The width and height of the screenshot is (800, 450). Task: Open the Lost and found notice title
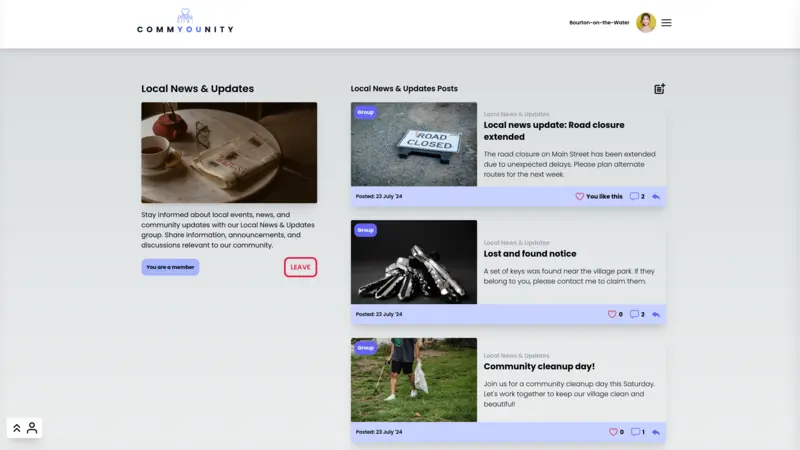click(x=530, y=254)
